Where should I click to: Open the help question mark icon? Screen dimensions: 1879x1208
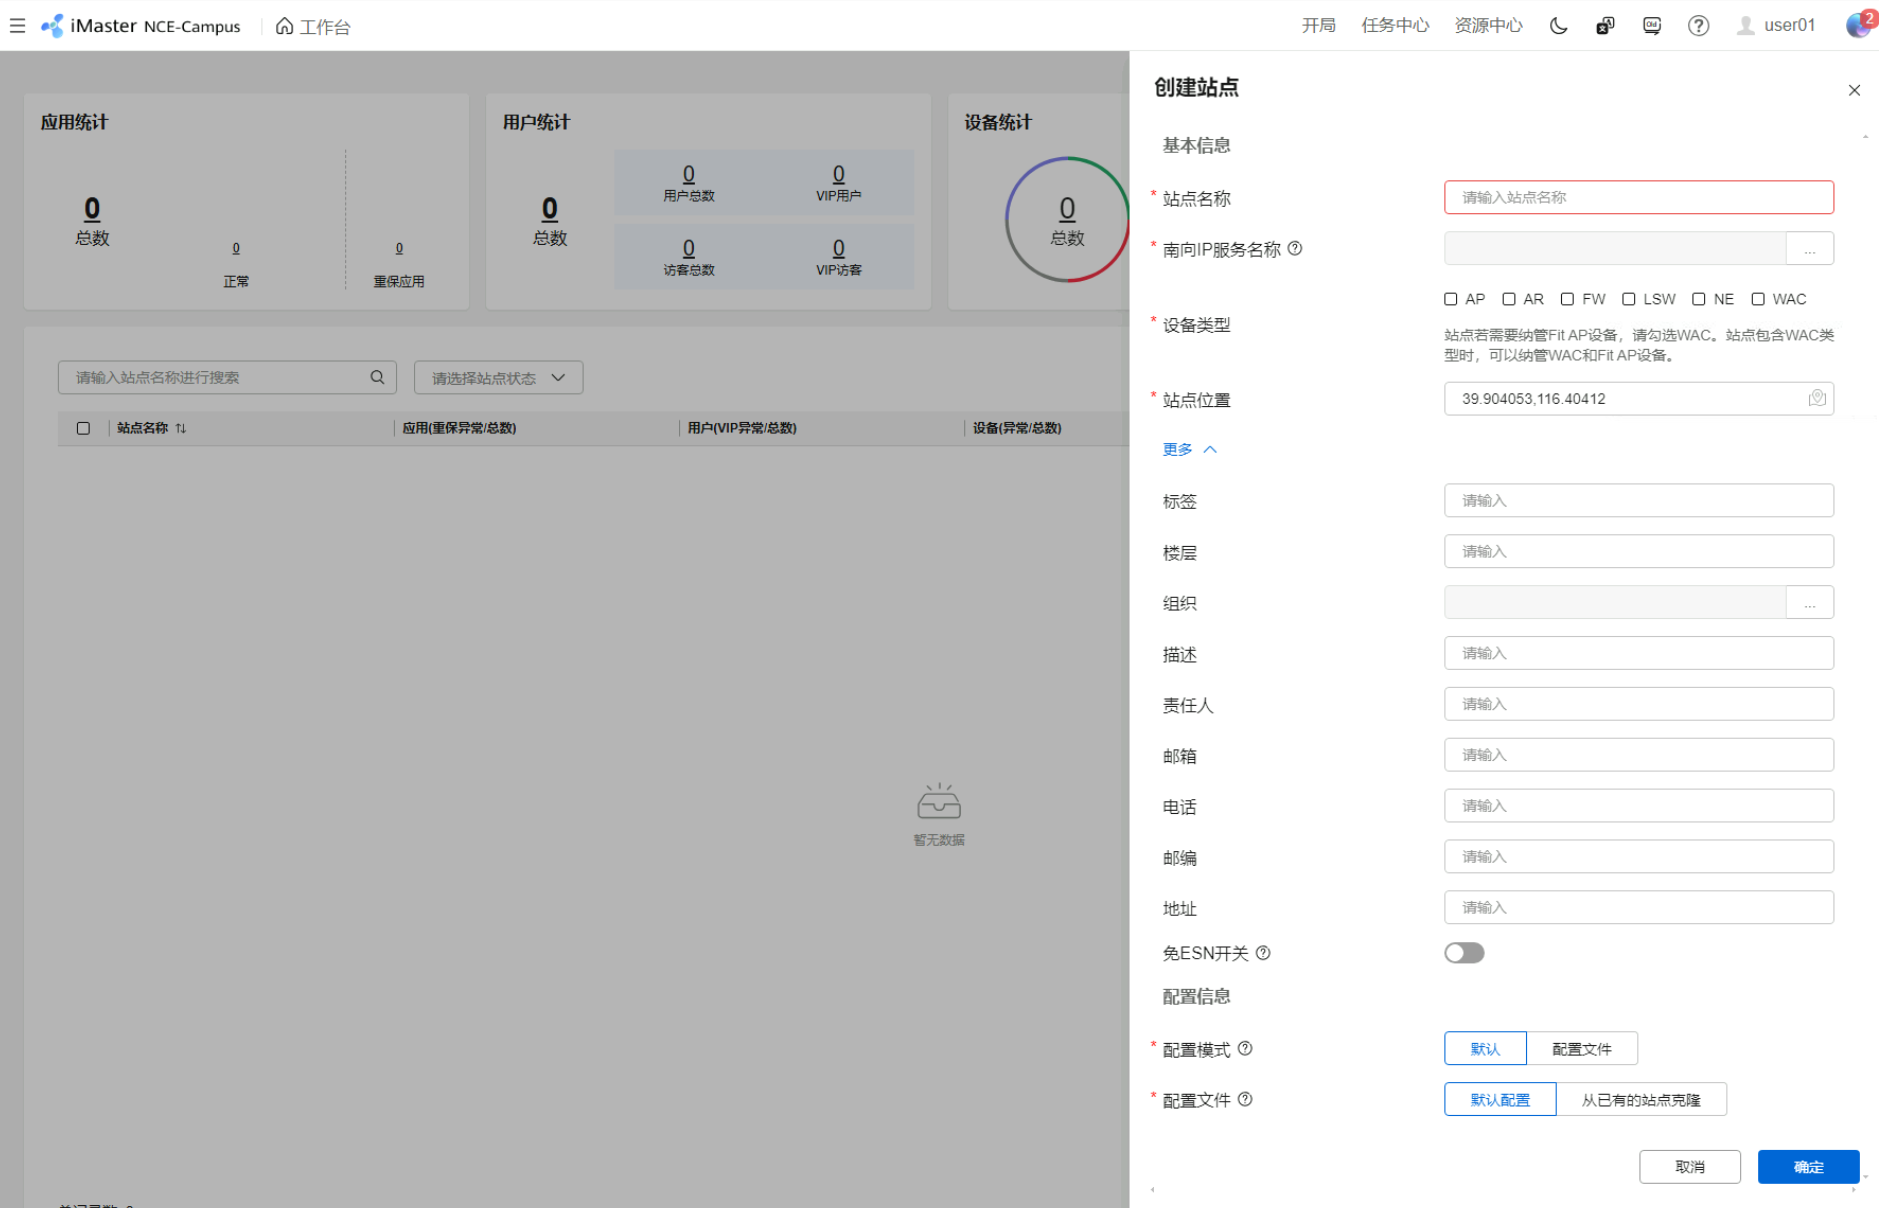coord(1698,26)
